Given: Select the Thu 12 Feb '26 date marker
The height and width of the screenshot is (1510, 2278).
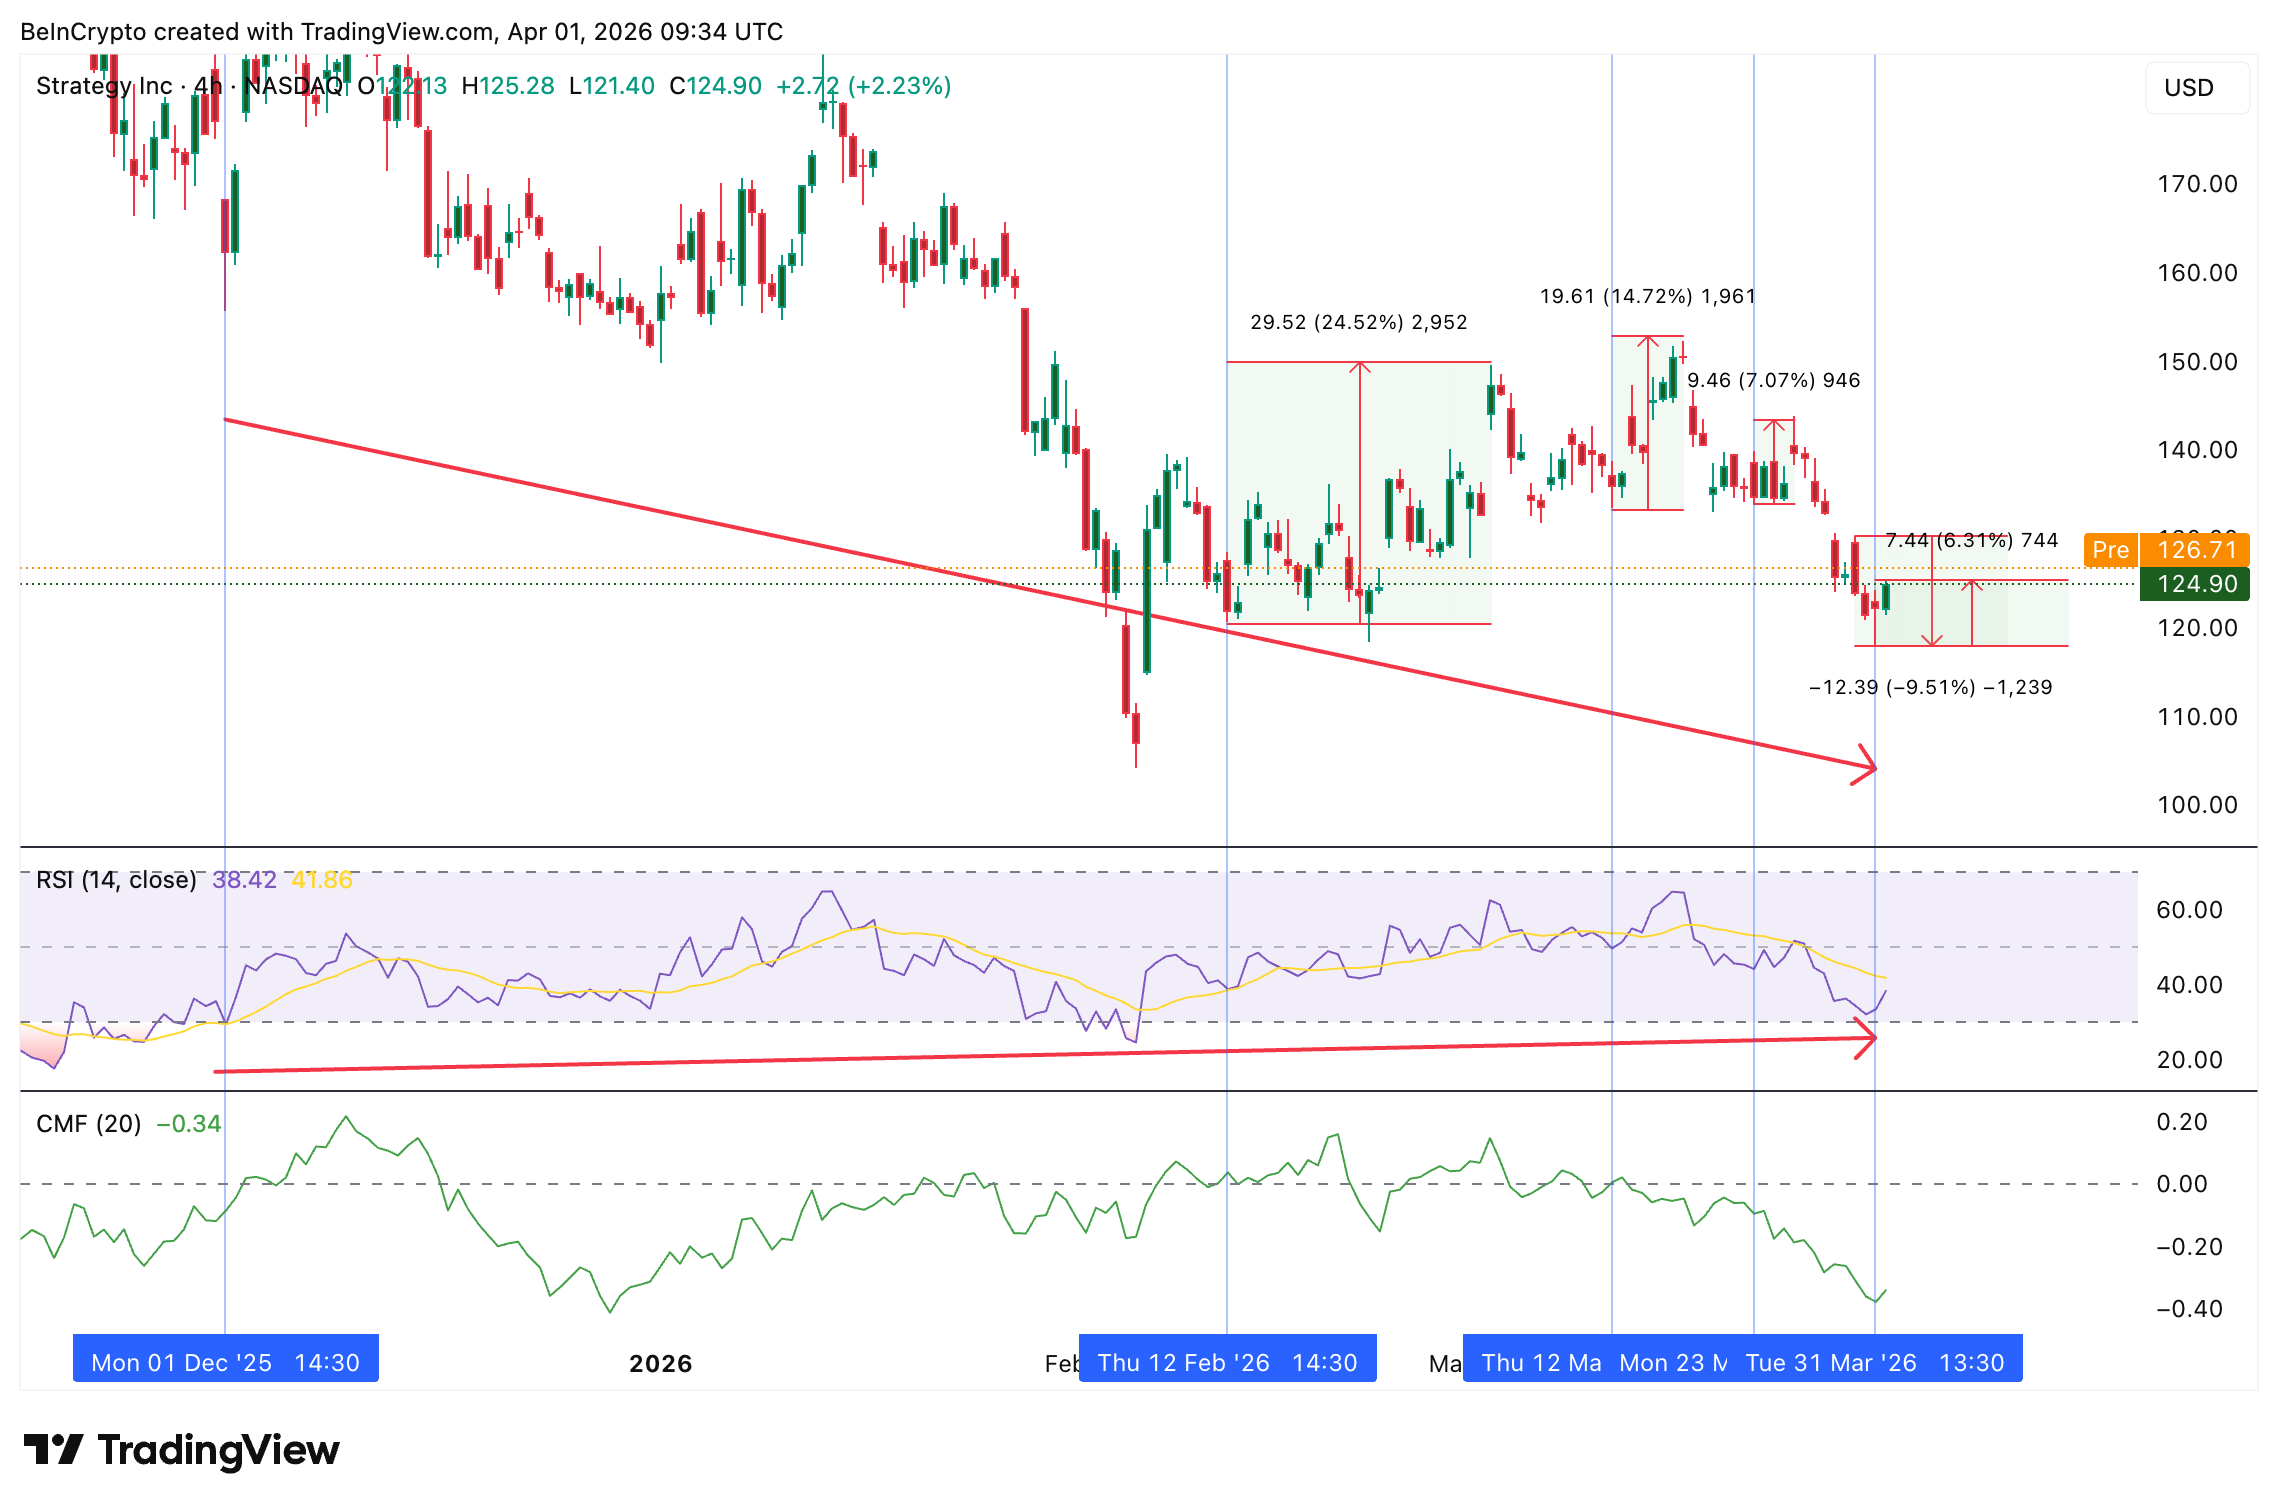Looking at the screenshot, I should click(x=1227, y=1362).
